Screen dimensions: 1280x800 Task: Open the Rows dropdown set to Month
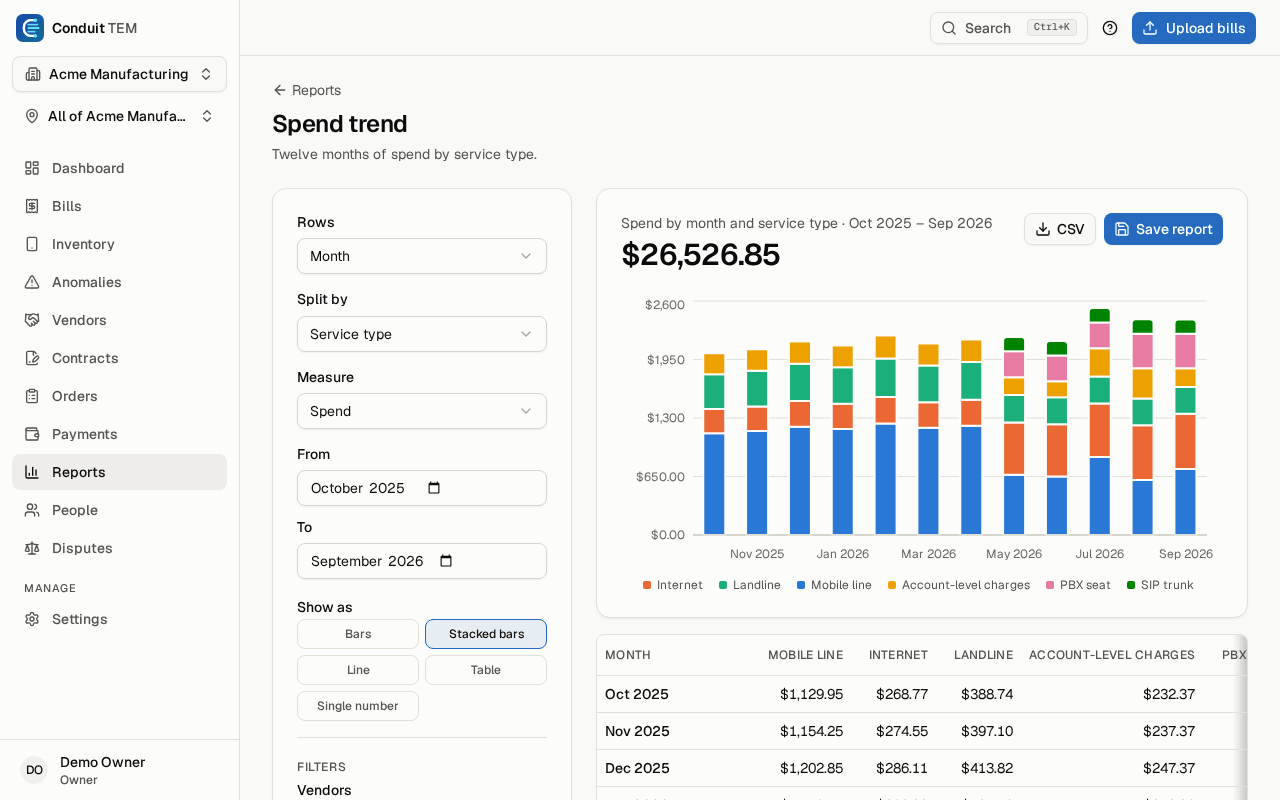point(422,256)
